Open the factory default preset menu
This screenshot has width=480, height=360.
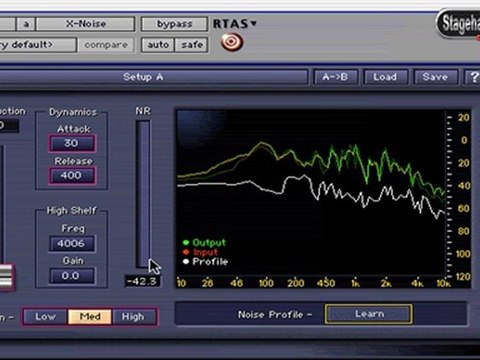[37, 45]
